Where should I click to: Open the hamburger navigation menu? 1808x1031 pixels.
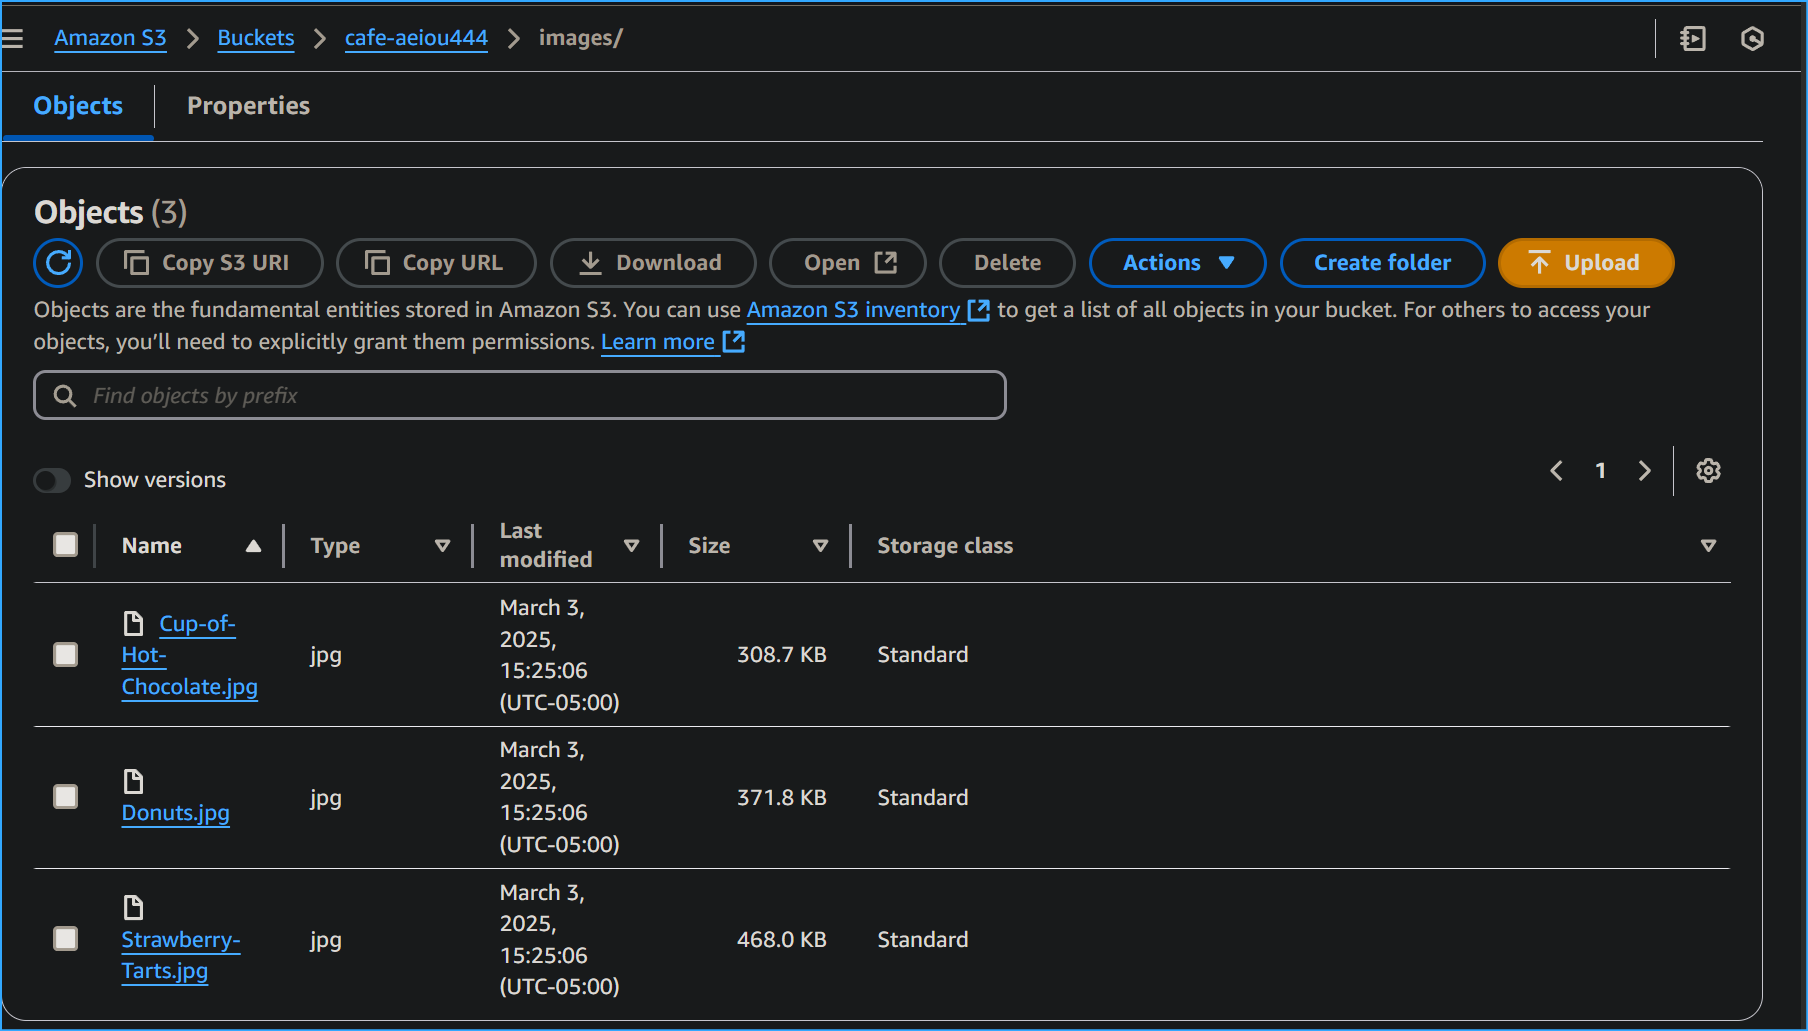[x=13, y=37]
